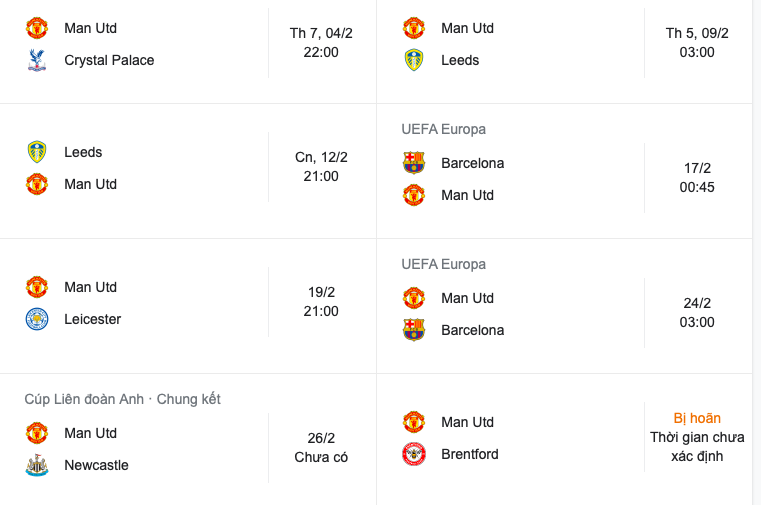This screenshot has width=761, height=505.
Task: Click the Newcastle club crest
Action: [37, 465]
